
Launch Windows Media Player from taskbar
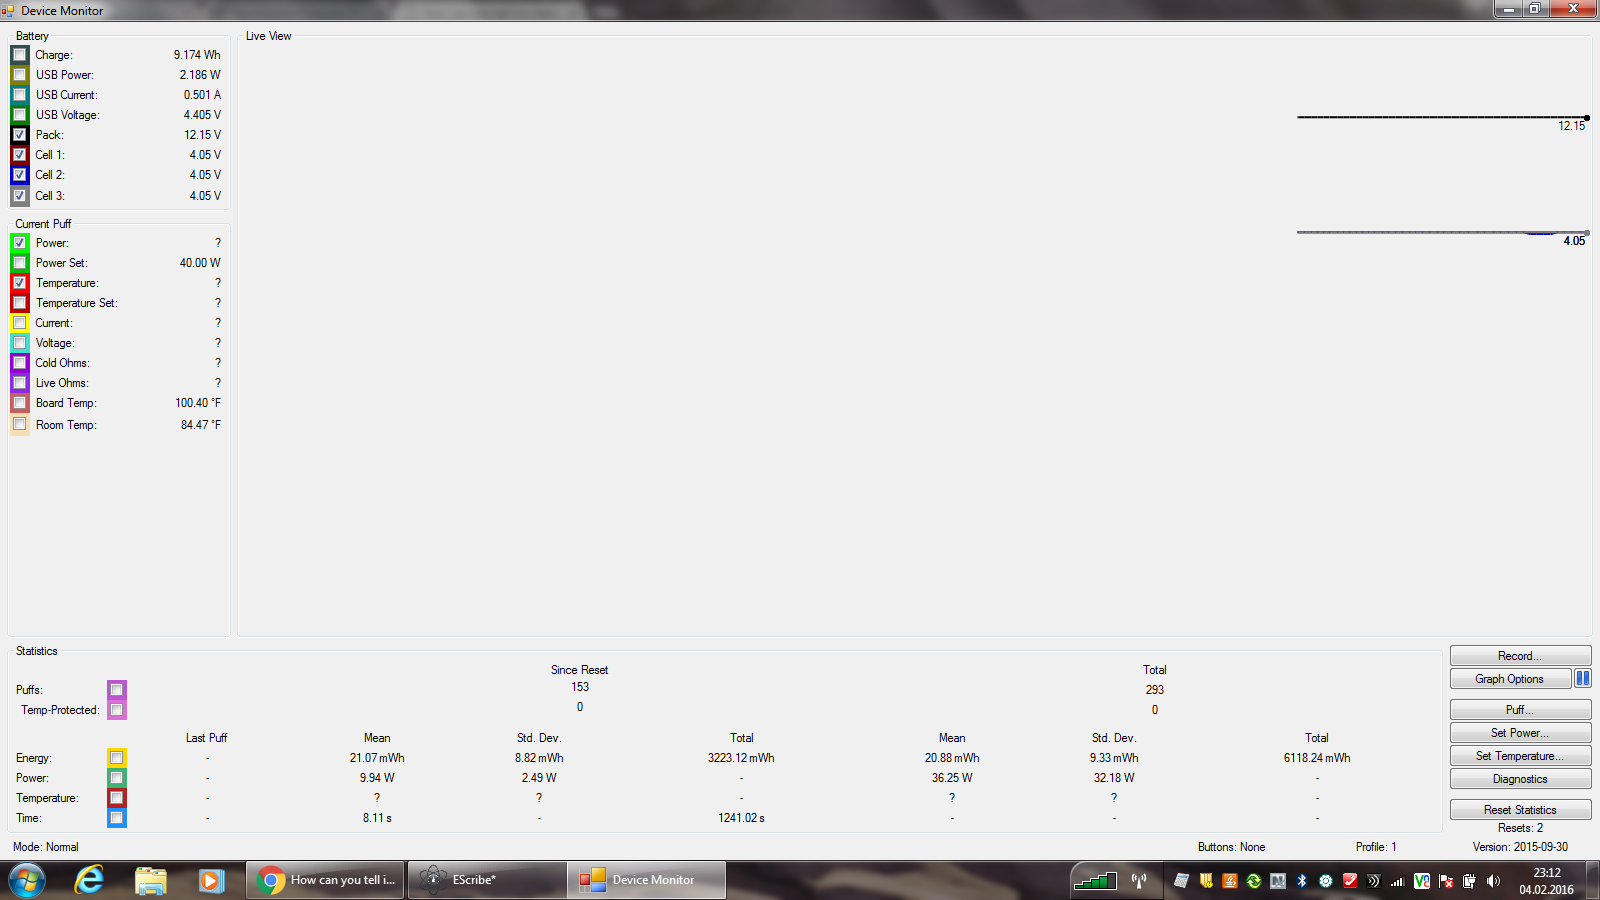pyautogui.click(x=210, y=880)
